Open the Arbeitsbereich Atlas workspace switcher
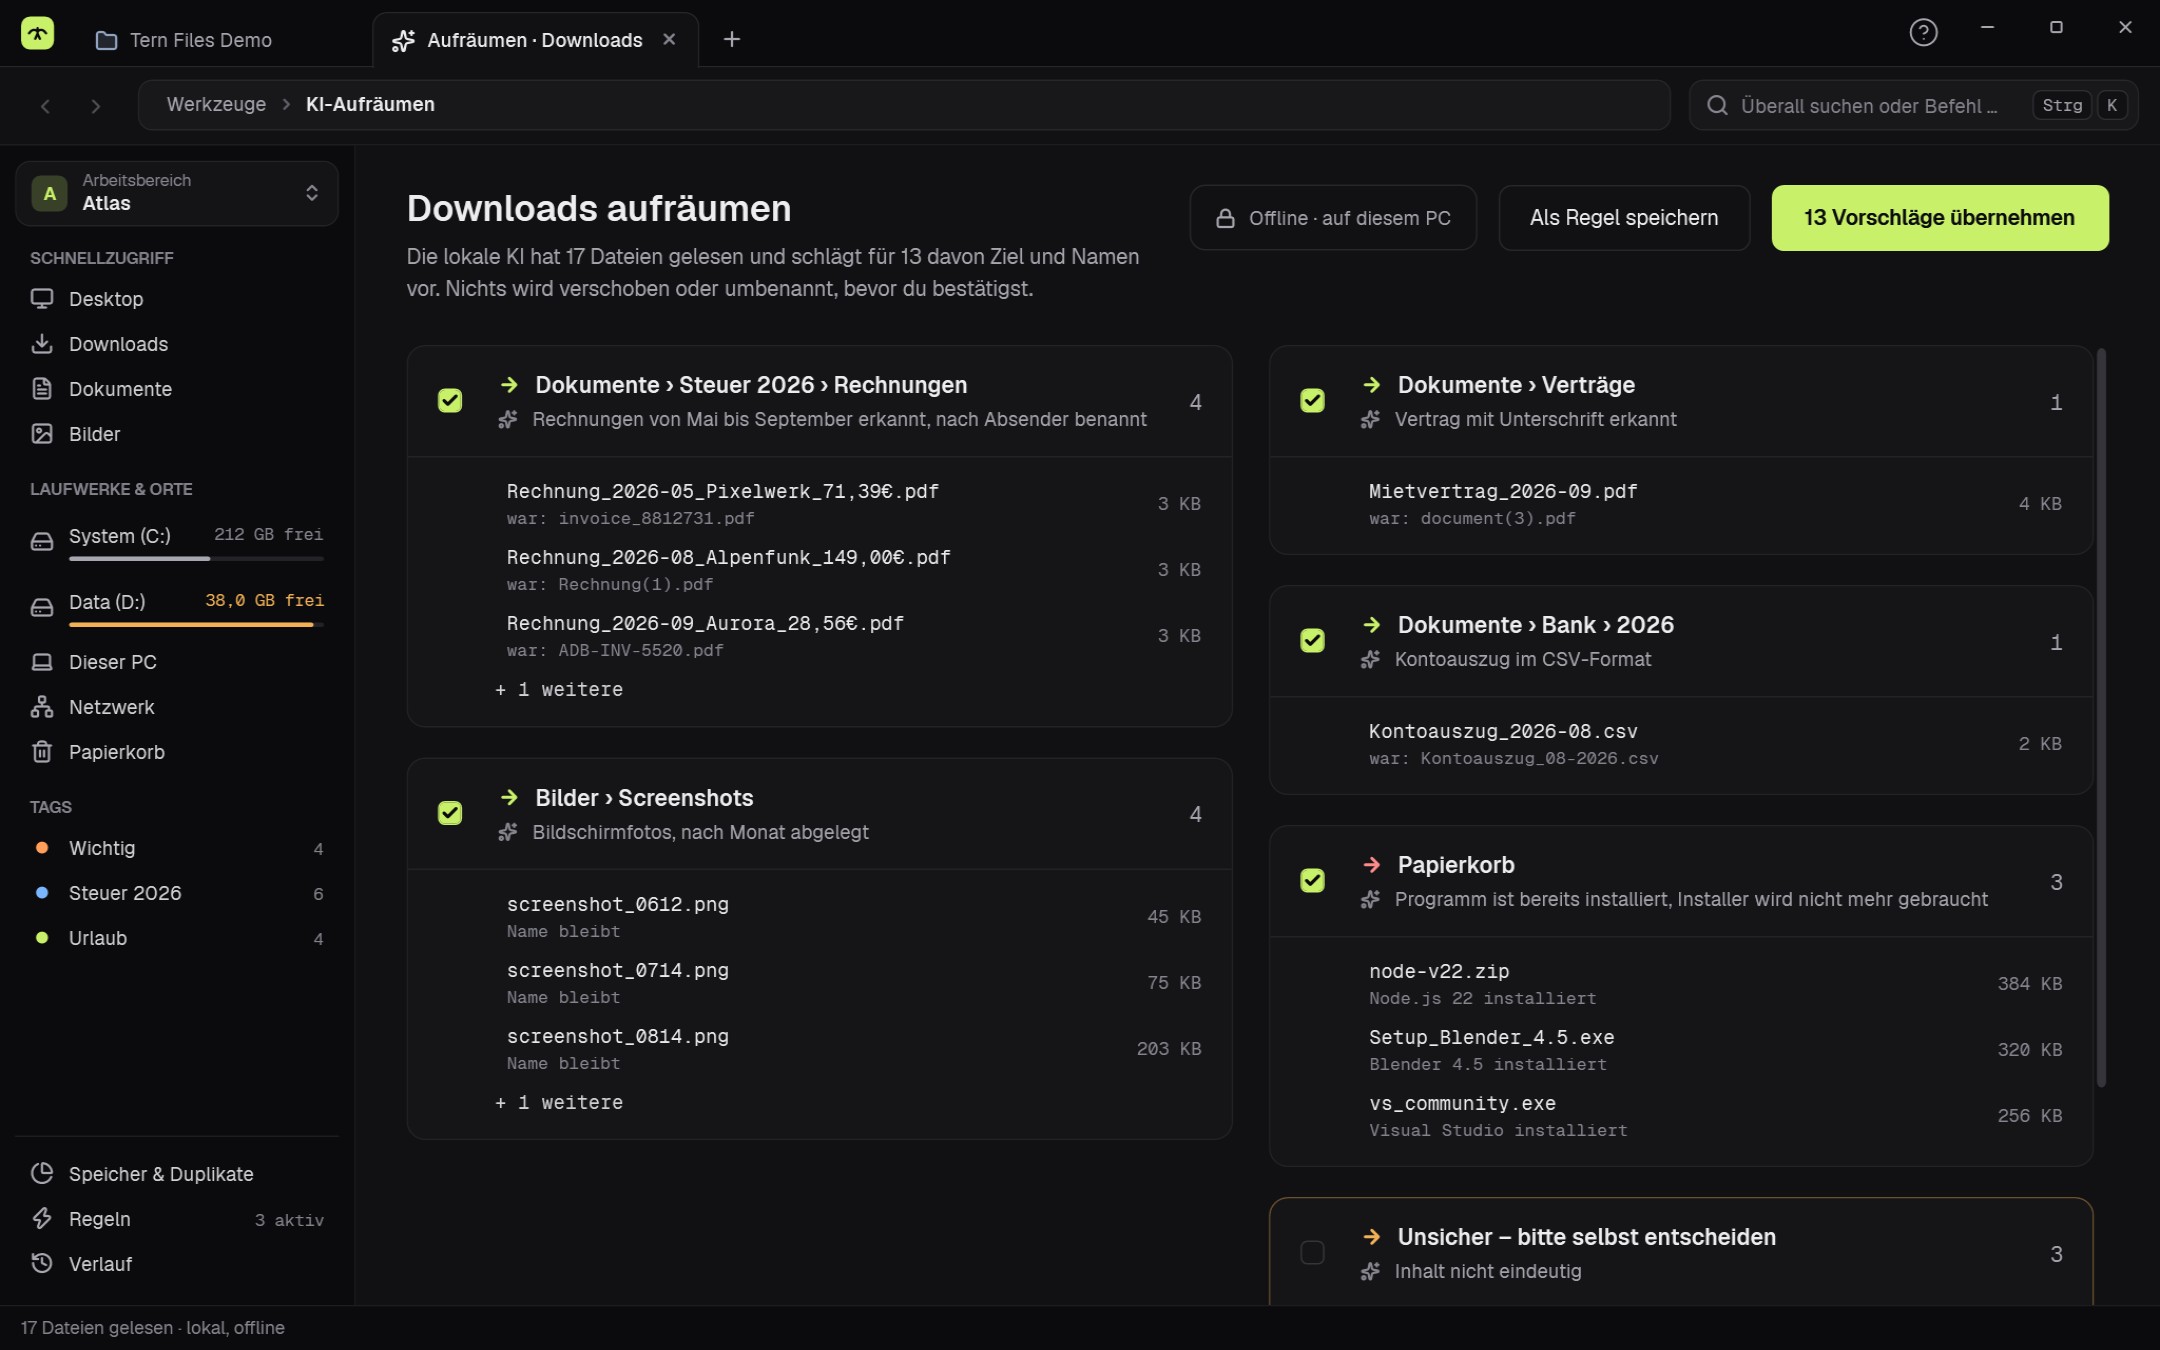Image resolution: width=2160 pixels, height=1350 pixels. 177,193
